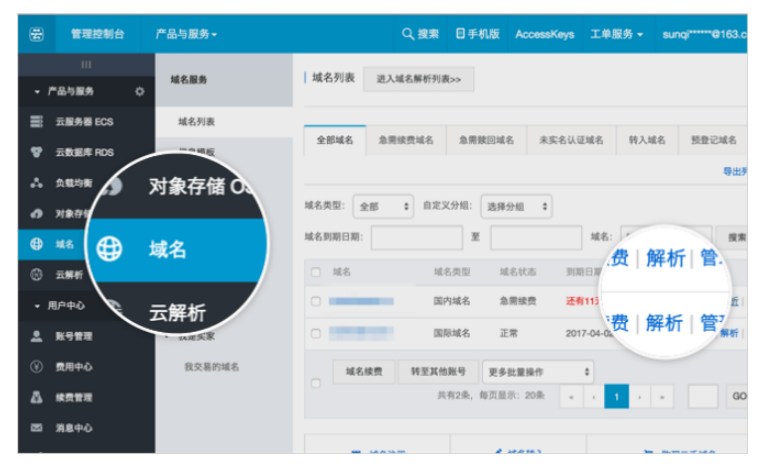Click the domain expiry end date field
The width and height of the screenshot is (759, 464).
pos(536,238)
